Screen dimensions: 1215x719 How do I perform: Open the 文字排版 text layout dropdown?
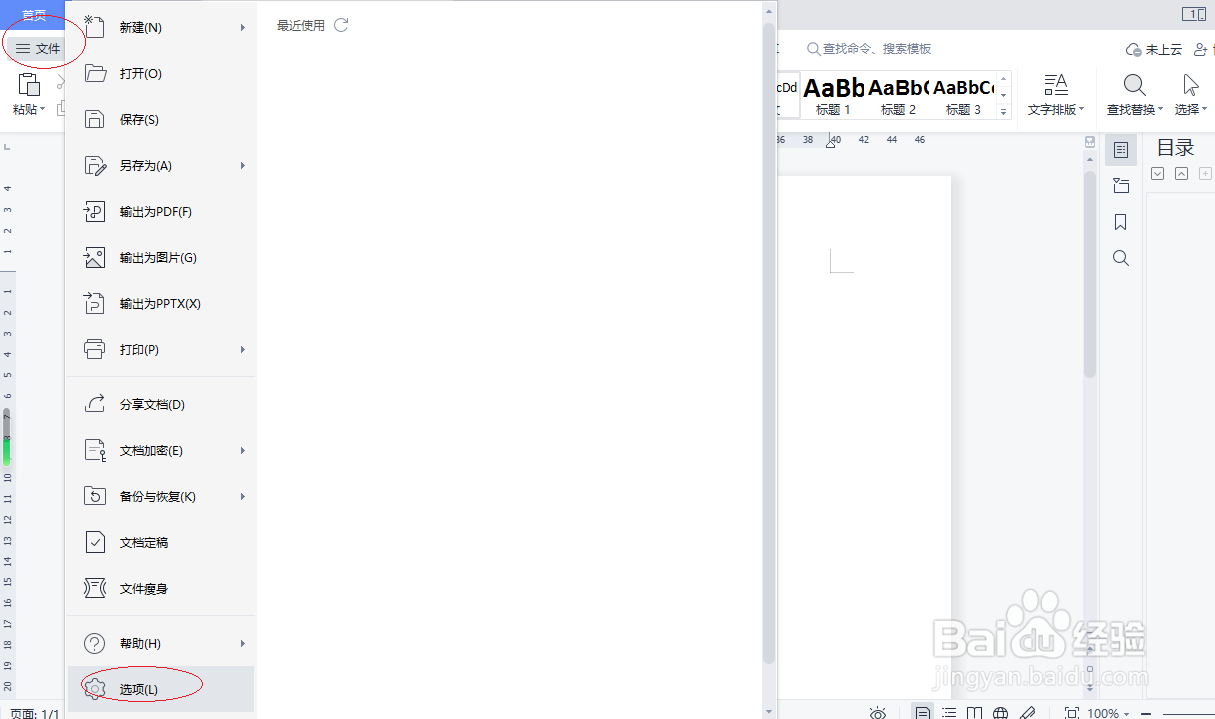1056,95
